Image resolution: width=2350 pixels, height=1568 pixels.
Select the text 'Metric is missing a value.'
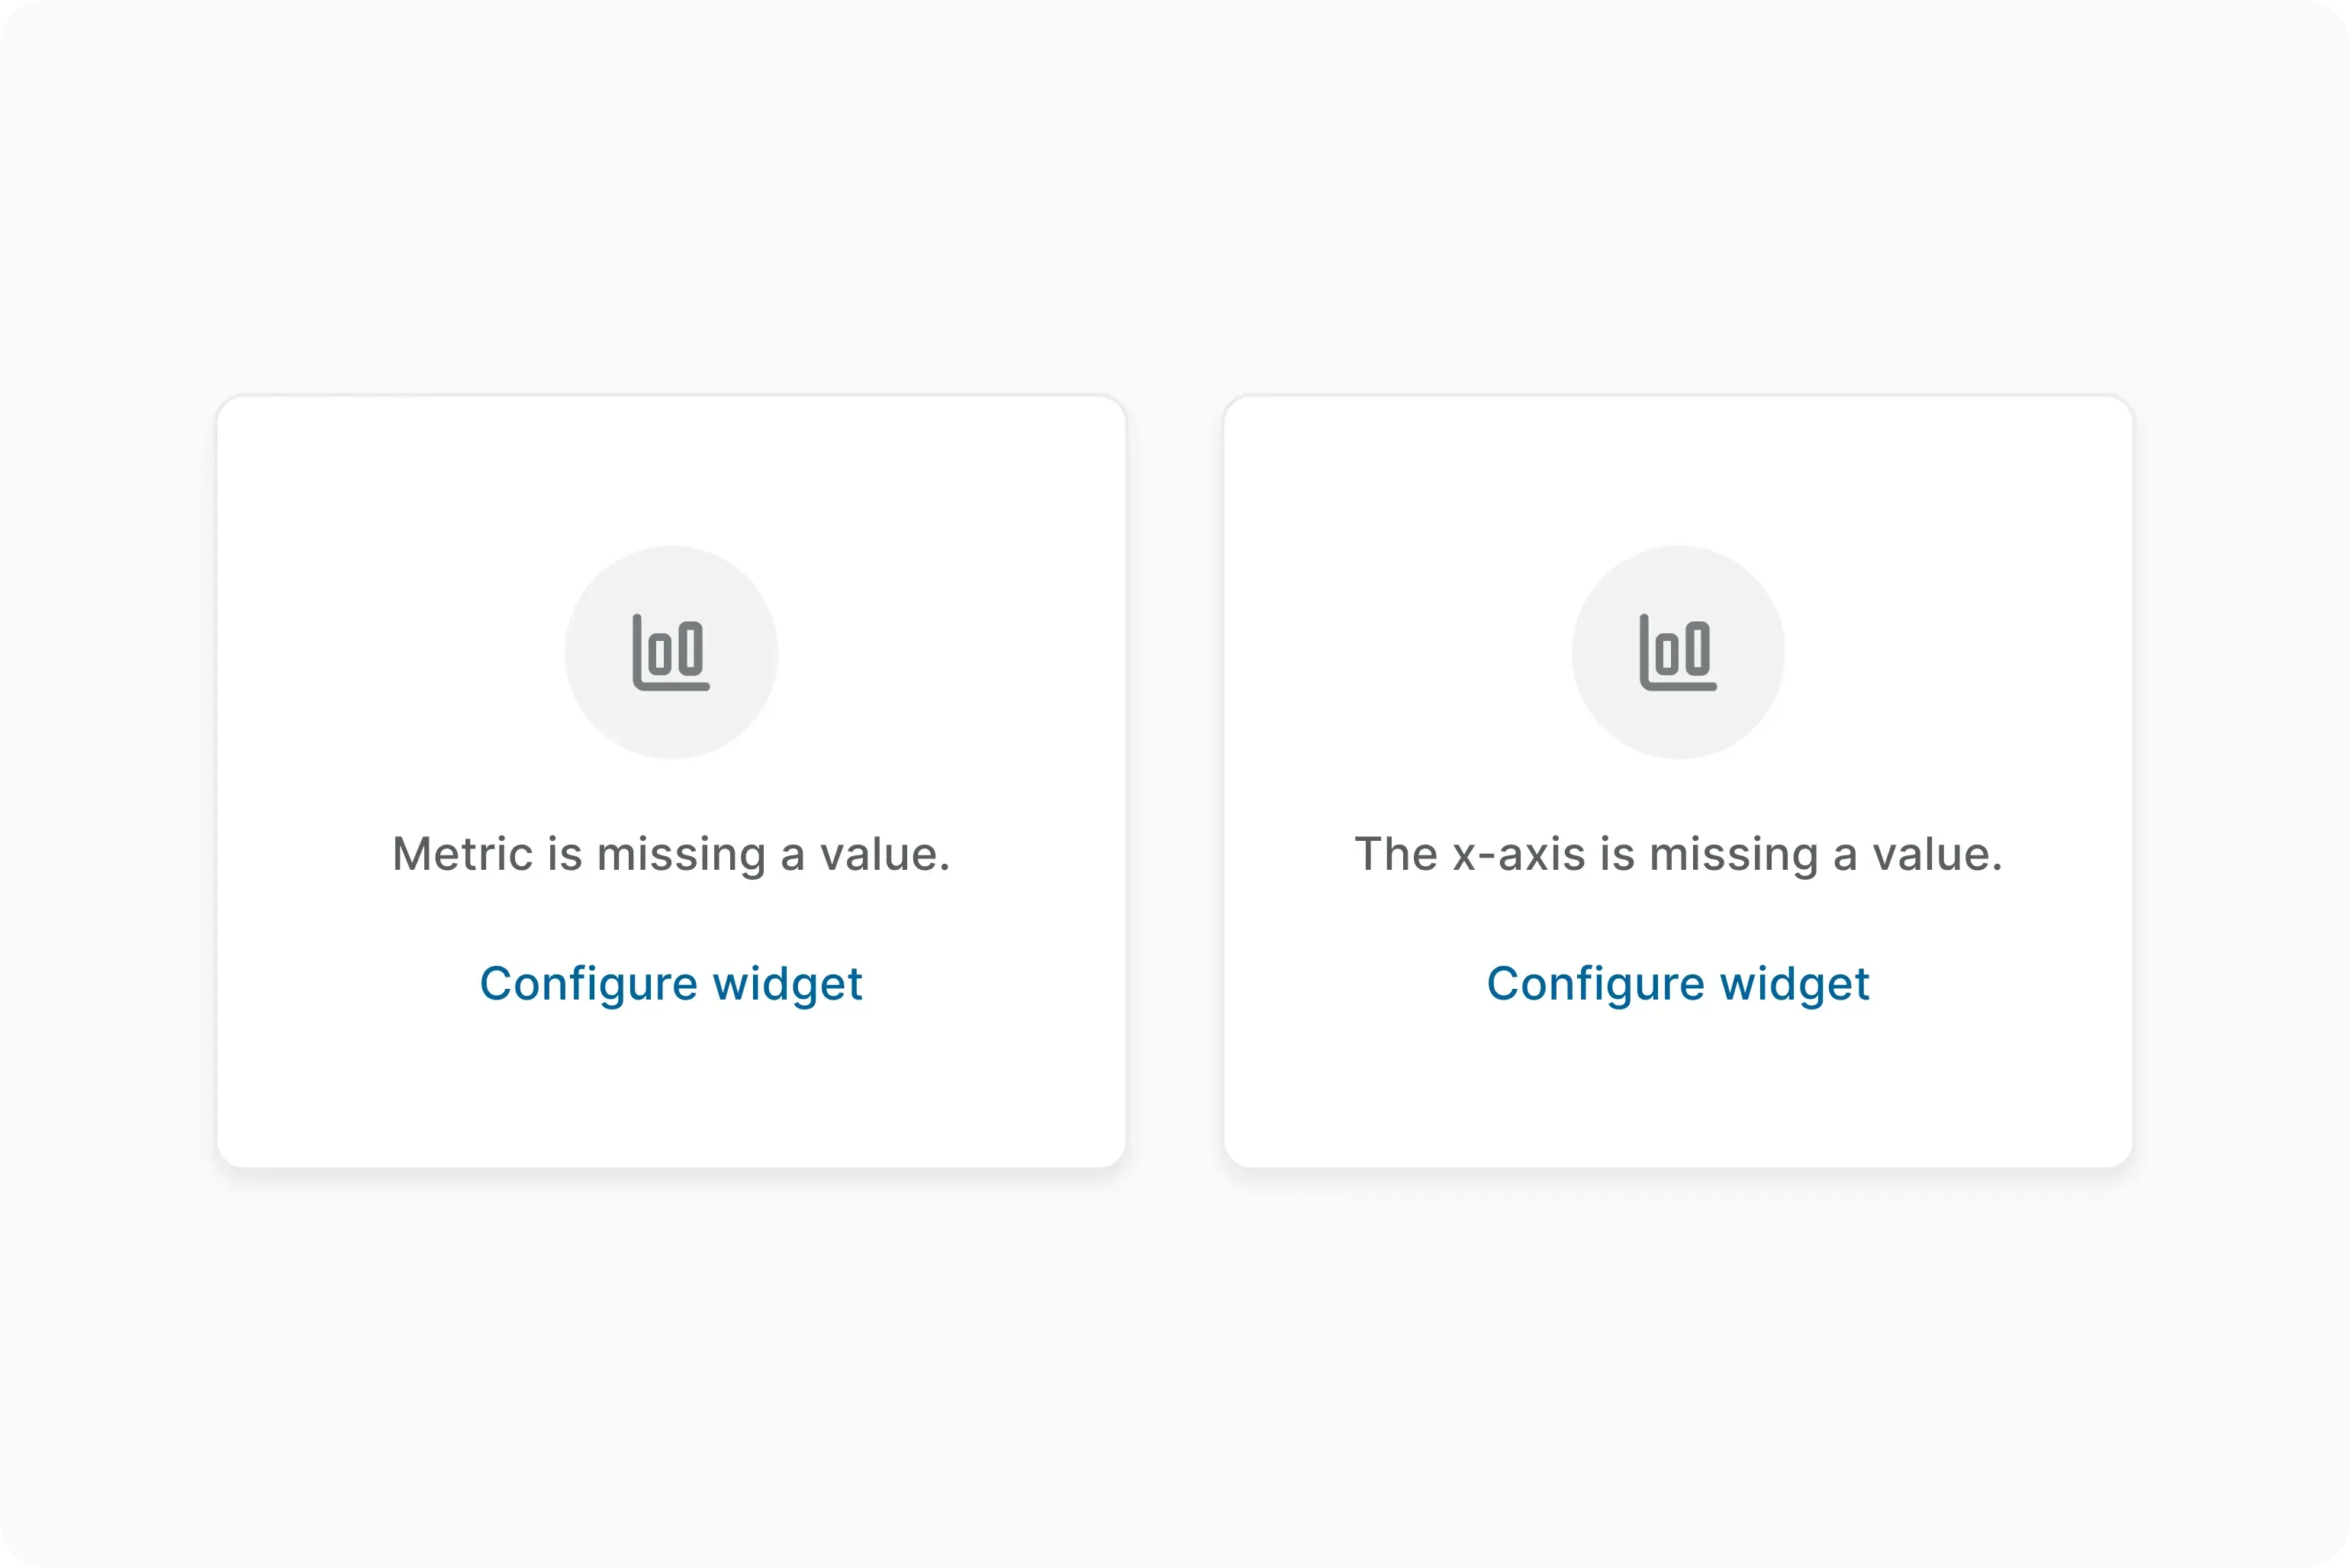tap(672, 854)
